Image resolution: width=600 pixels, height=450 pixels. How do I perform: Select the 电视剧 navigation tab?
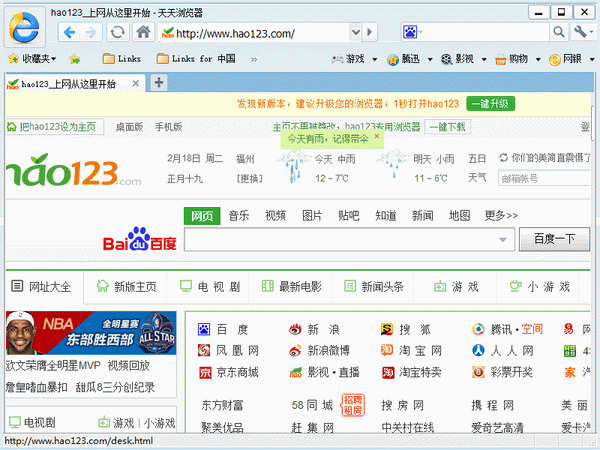click(210, 287)
